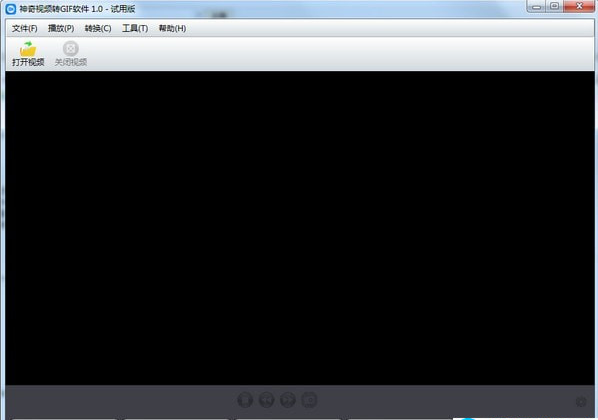Image resolution: width=598 pixels, height=420 pixels.
Task: Maximize the GIF converter window
Action: pyautogui.click(x=555, y=6)
